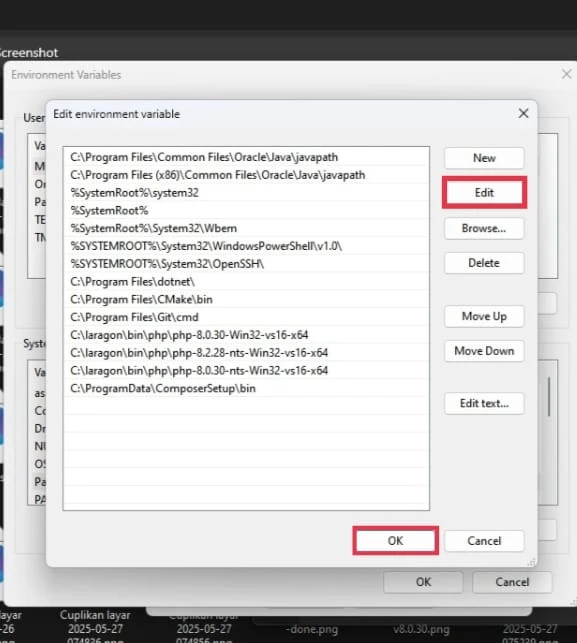Viewport: 577px width, 643px height.
Task: Select the C:\Program Files\Git\cmd entry
Action: tap(246, 317)
